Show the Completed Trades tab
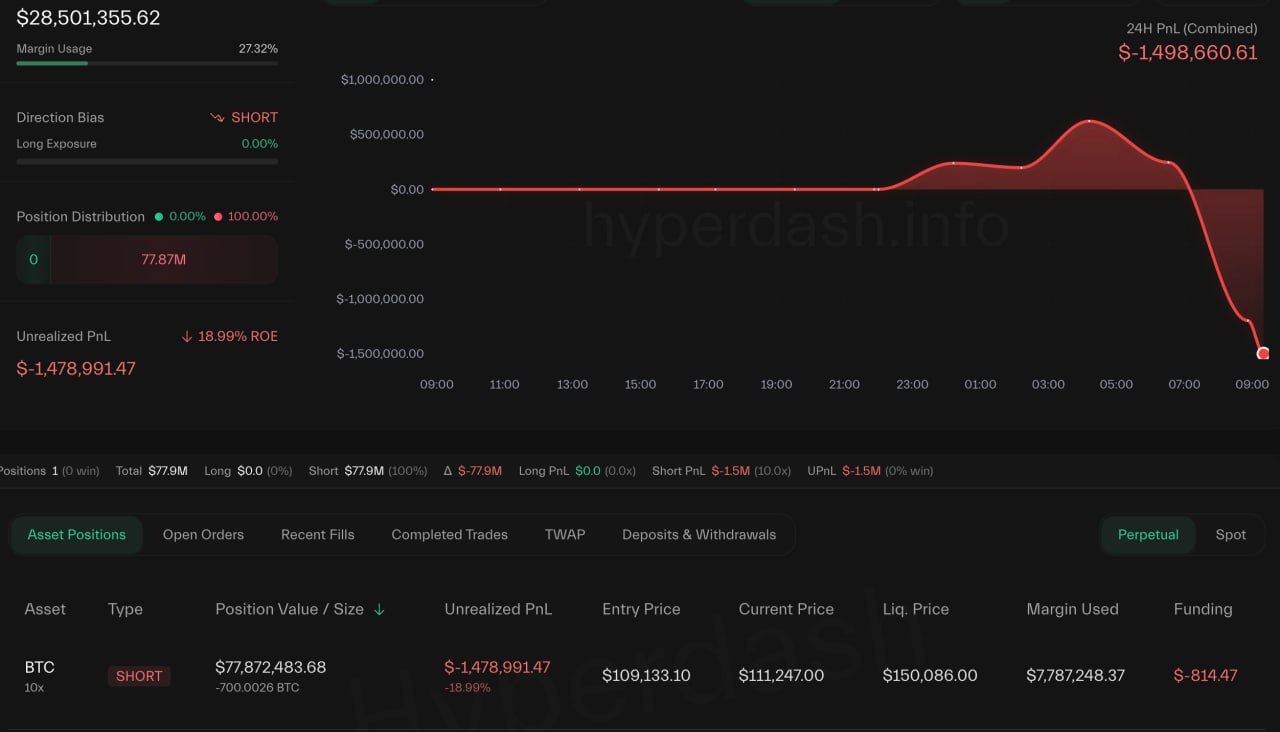 click(449, 535)
